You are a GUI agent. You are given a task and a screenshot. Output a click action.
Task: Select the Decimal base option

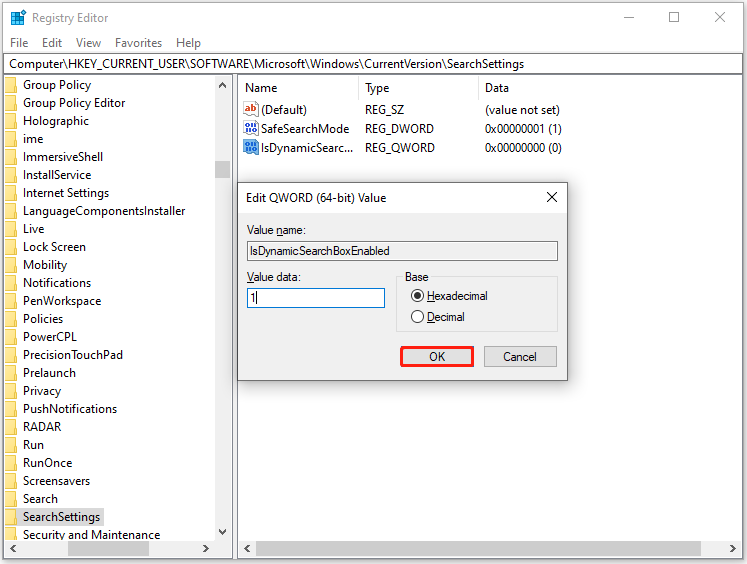pyautogui.click(x=438, y=317)
